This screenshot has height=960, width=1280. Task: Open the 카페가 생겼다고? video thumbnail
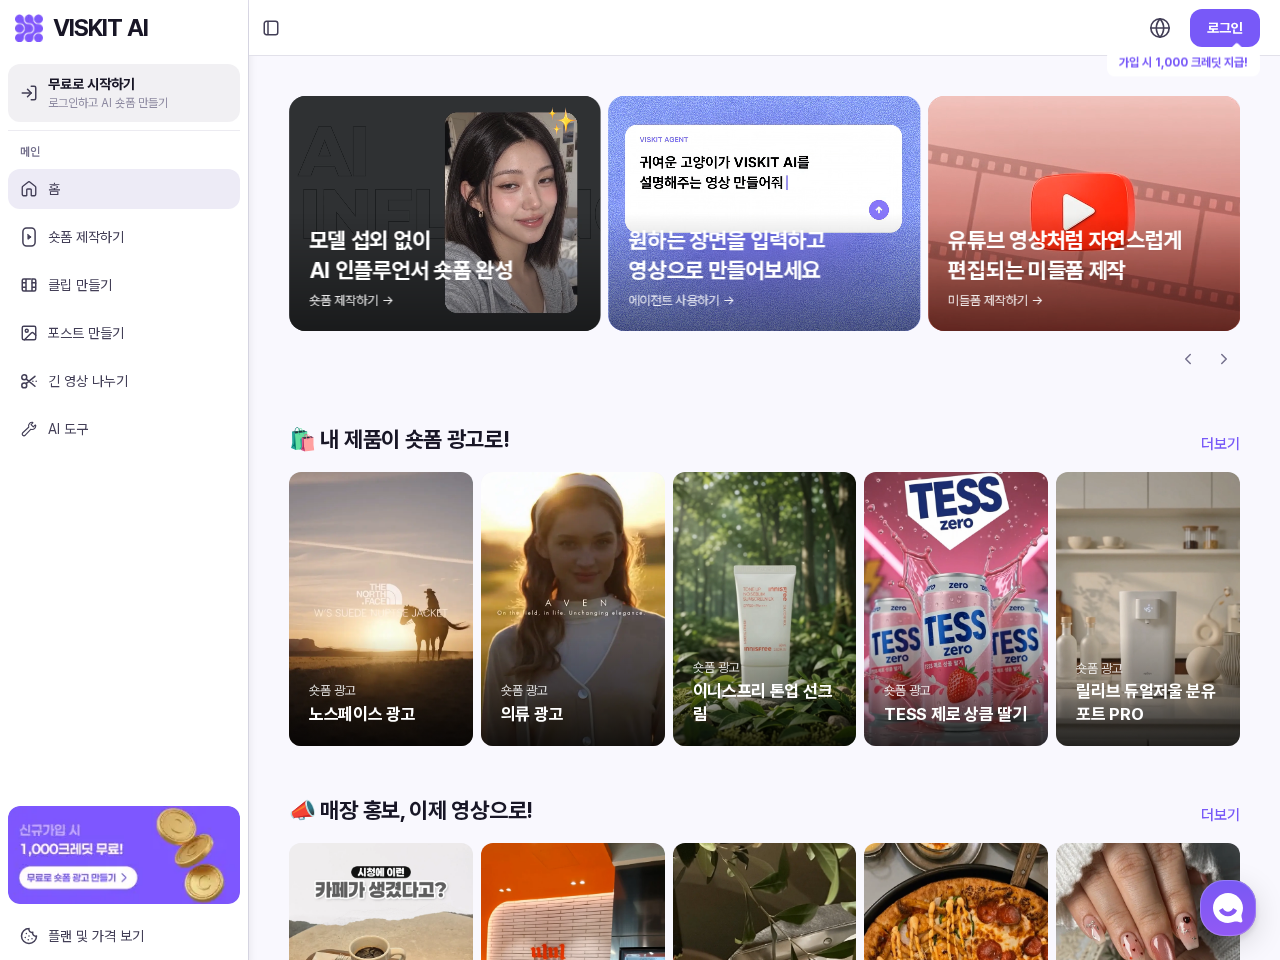[381, 901]
